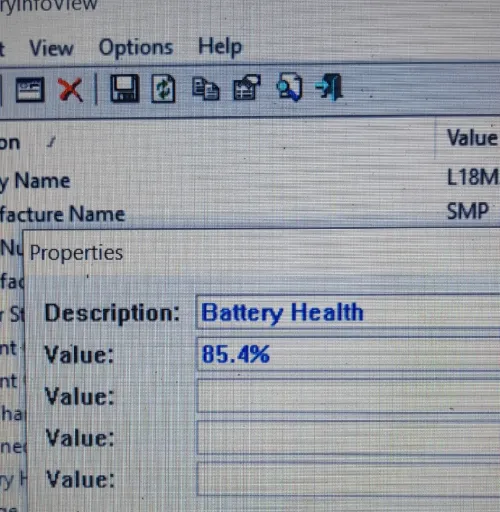The width and height of the screenshot is (500, 512).
Task: Open the Options menu
Action: click(136, 48)
